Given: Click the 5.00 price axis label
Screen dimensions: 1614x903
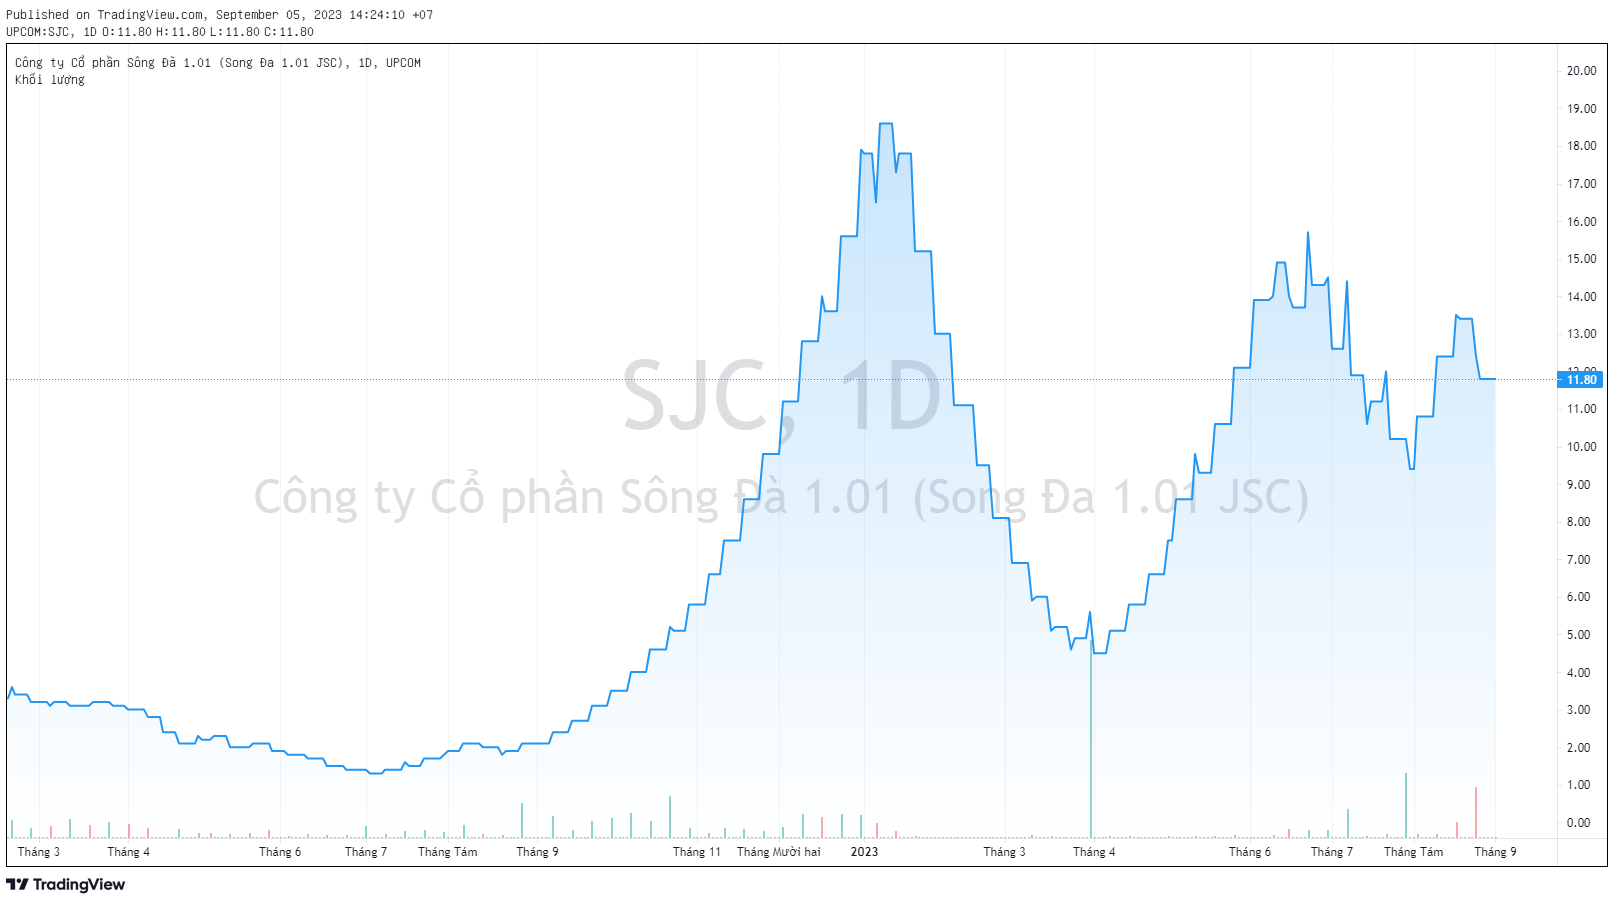Looking at the screenshot, I should pos(1578,635).
